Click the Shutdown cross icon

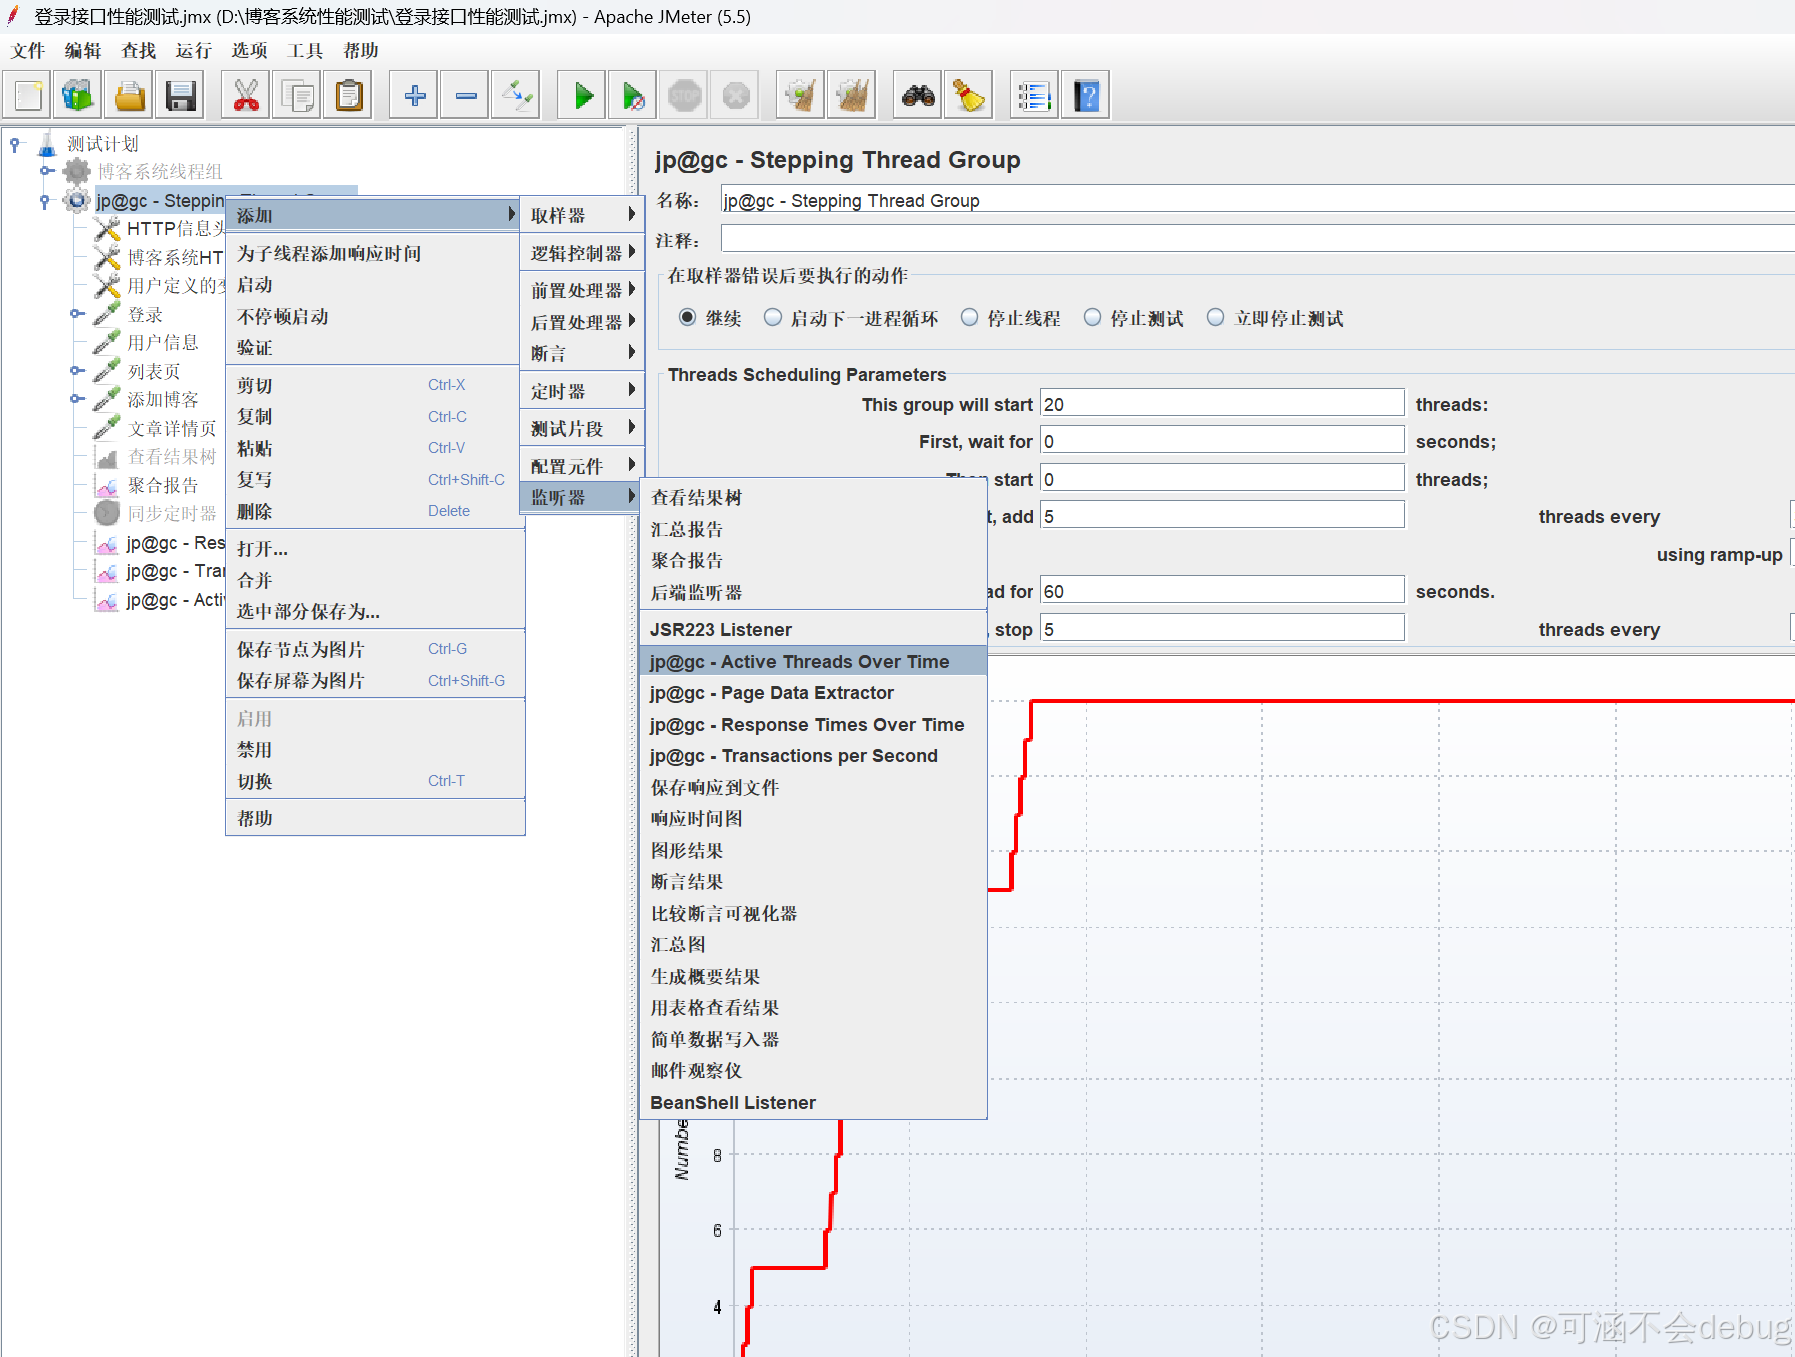pos(736,96)
